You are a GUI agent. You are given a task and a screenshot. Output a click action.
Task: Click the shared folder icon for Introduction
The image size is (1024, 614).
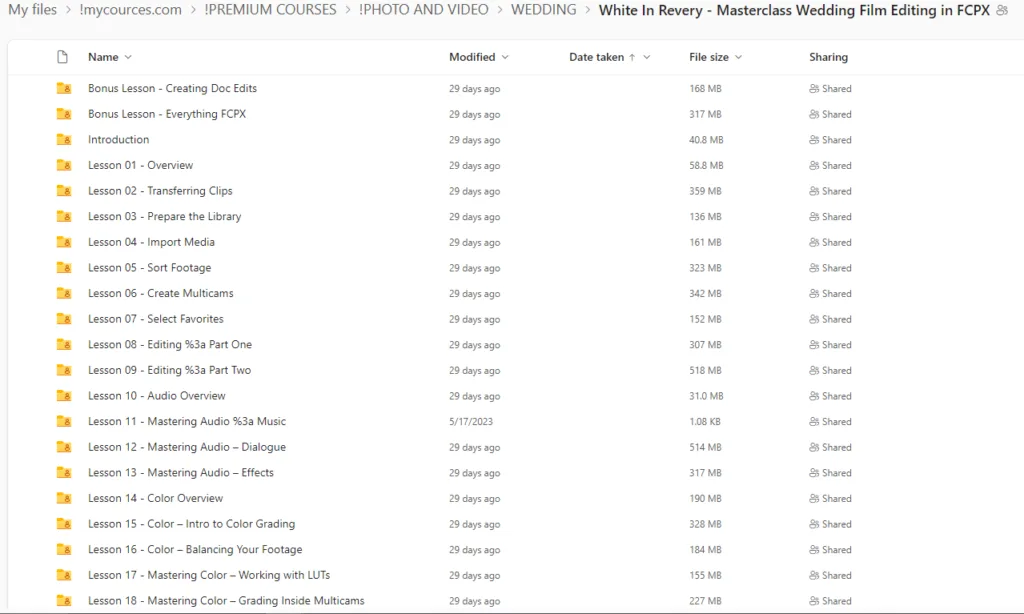click(64, 140)
